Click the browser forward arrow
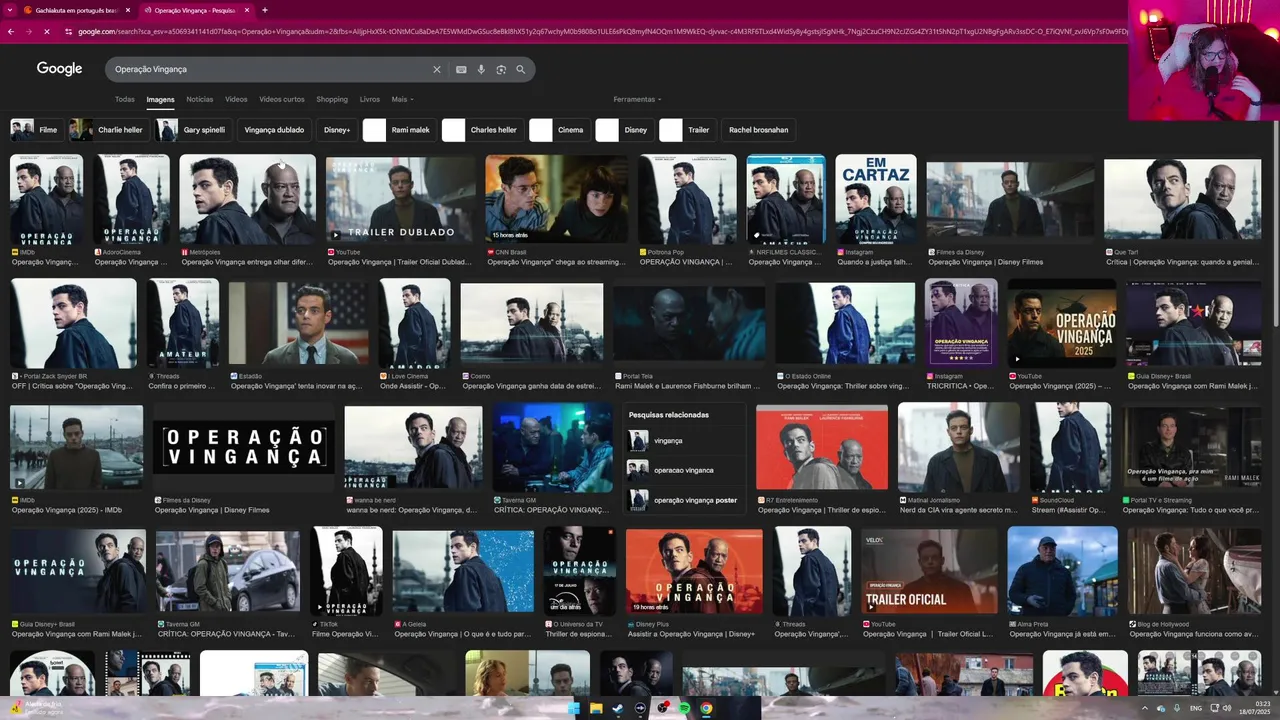Image resolution: width=1280 pixels, height=720 pixels. pos(28,32)
